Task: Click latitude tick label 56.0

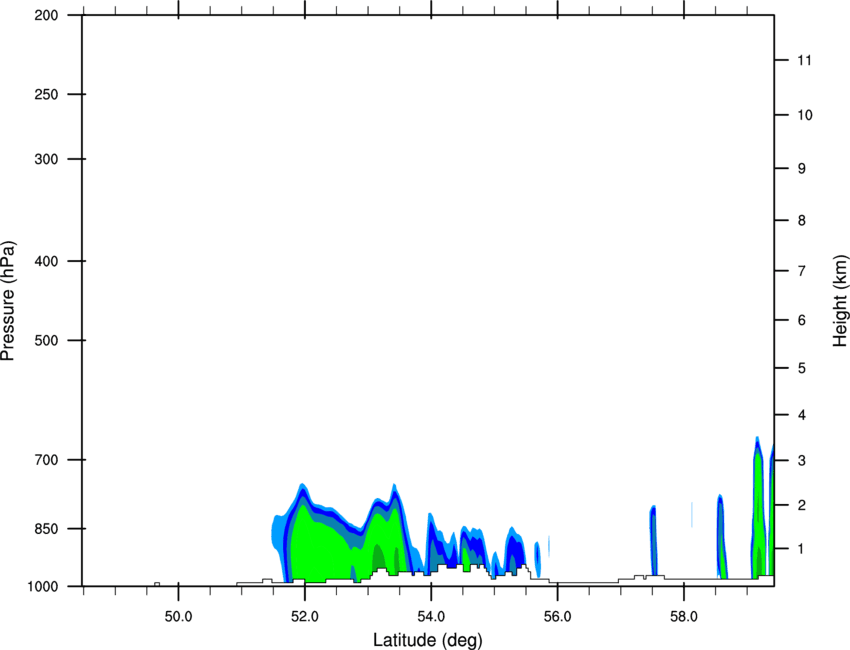Action: [x=558, y=617]
